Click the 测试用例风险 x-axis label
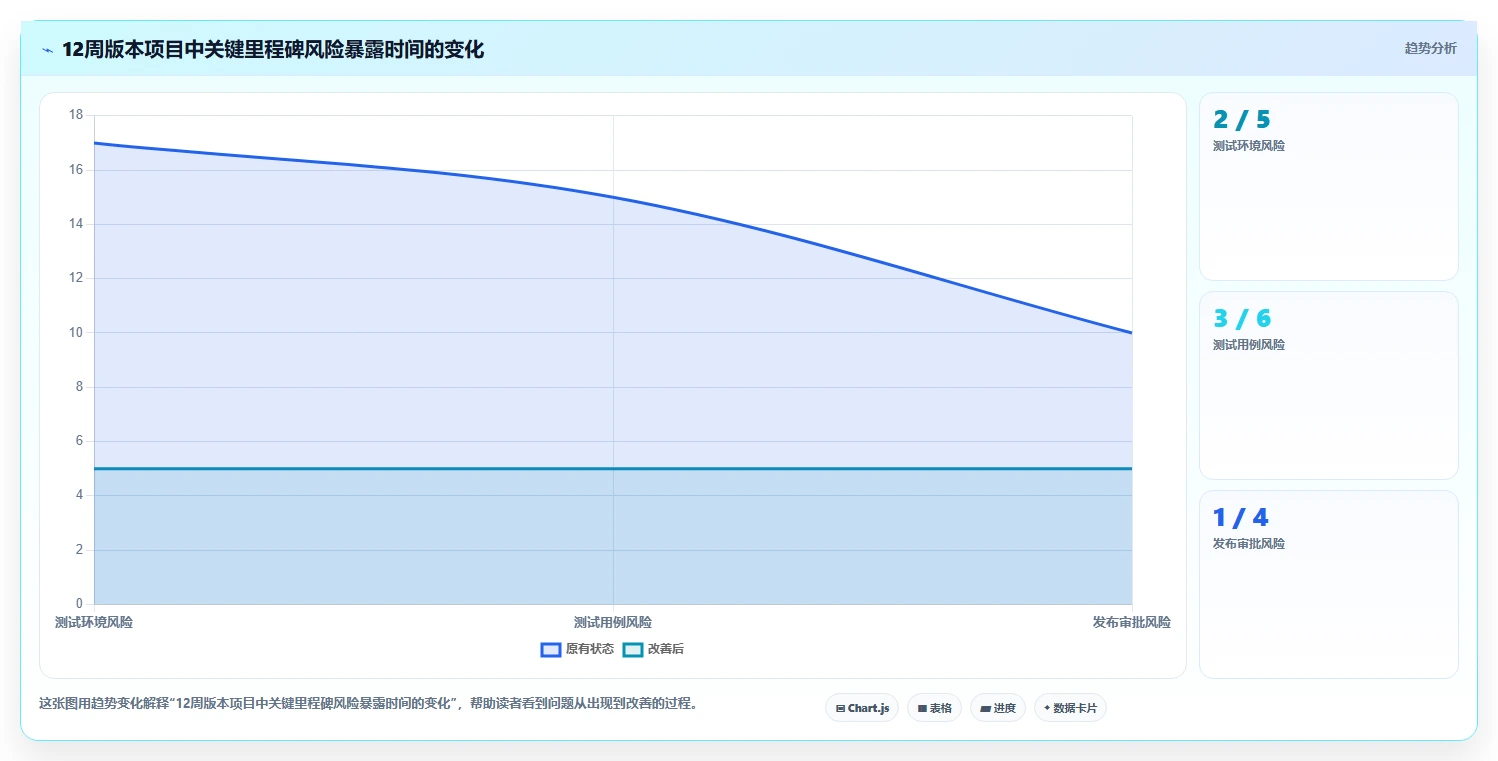The width and height of the screenshot is (1498, 761). pyautogui.click(x=613, y=622)
